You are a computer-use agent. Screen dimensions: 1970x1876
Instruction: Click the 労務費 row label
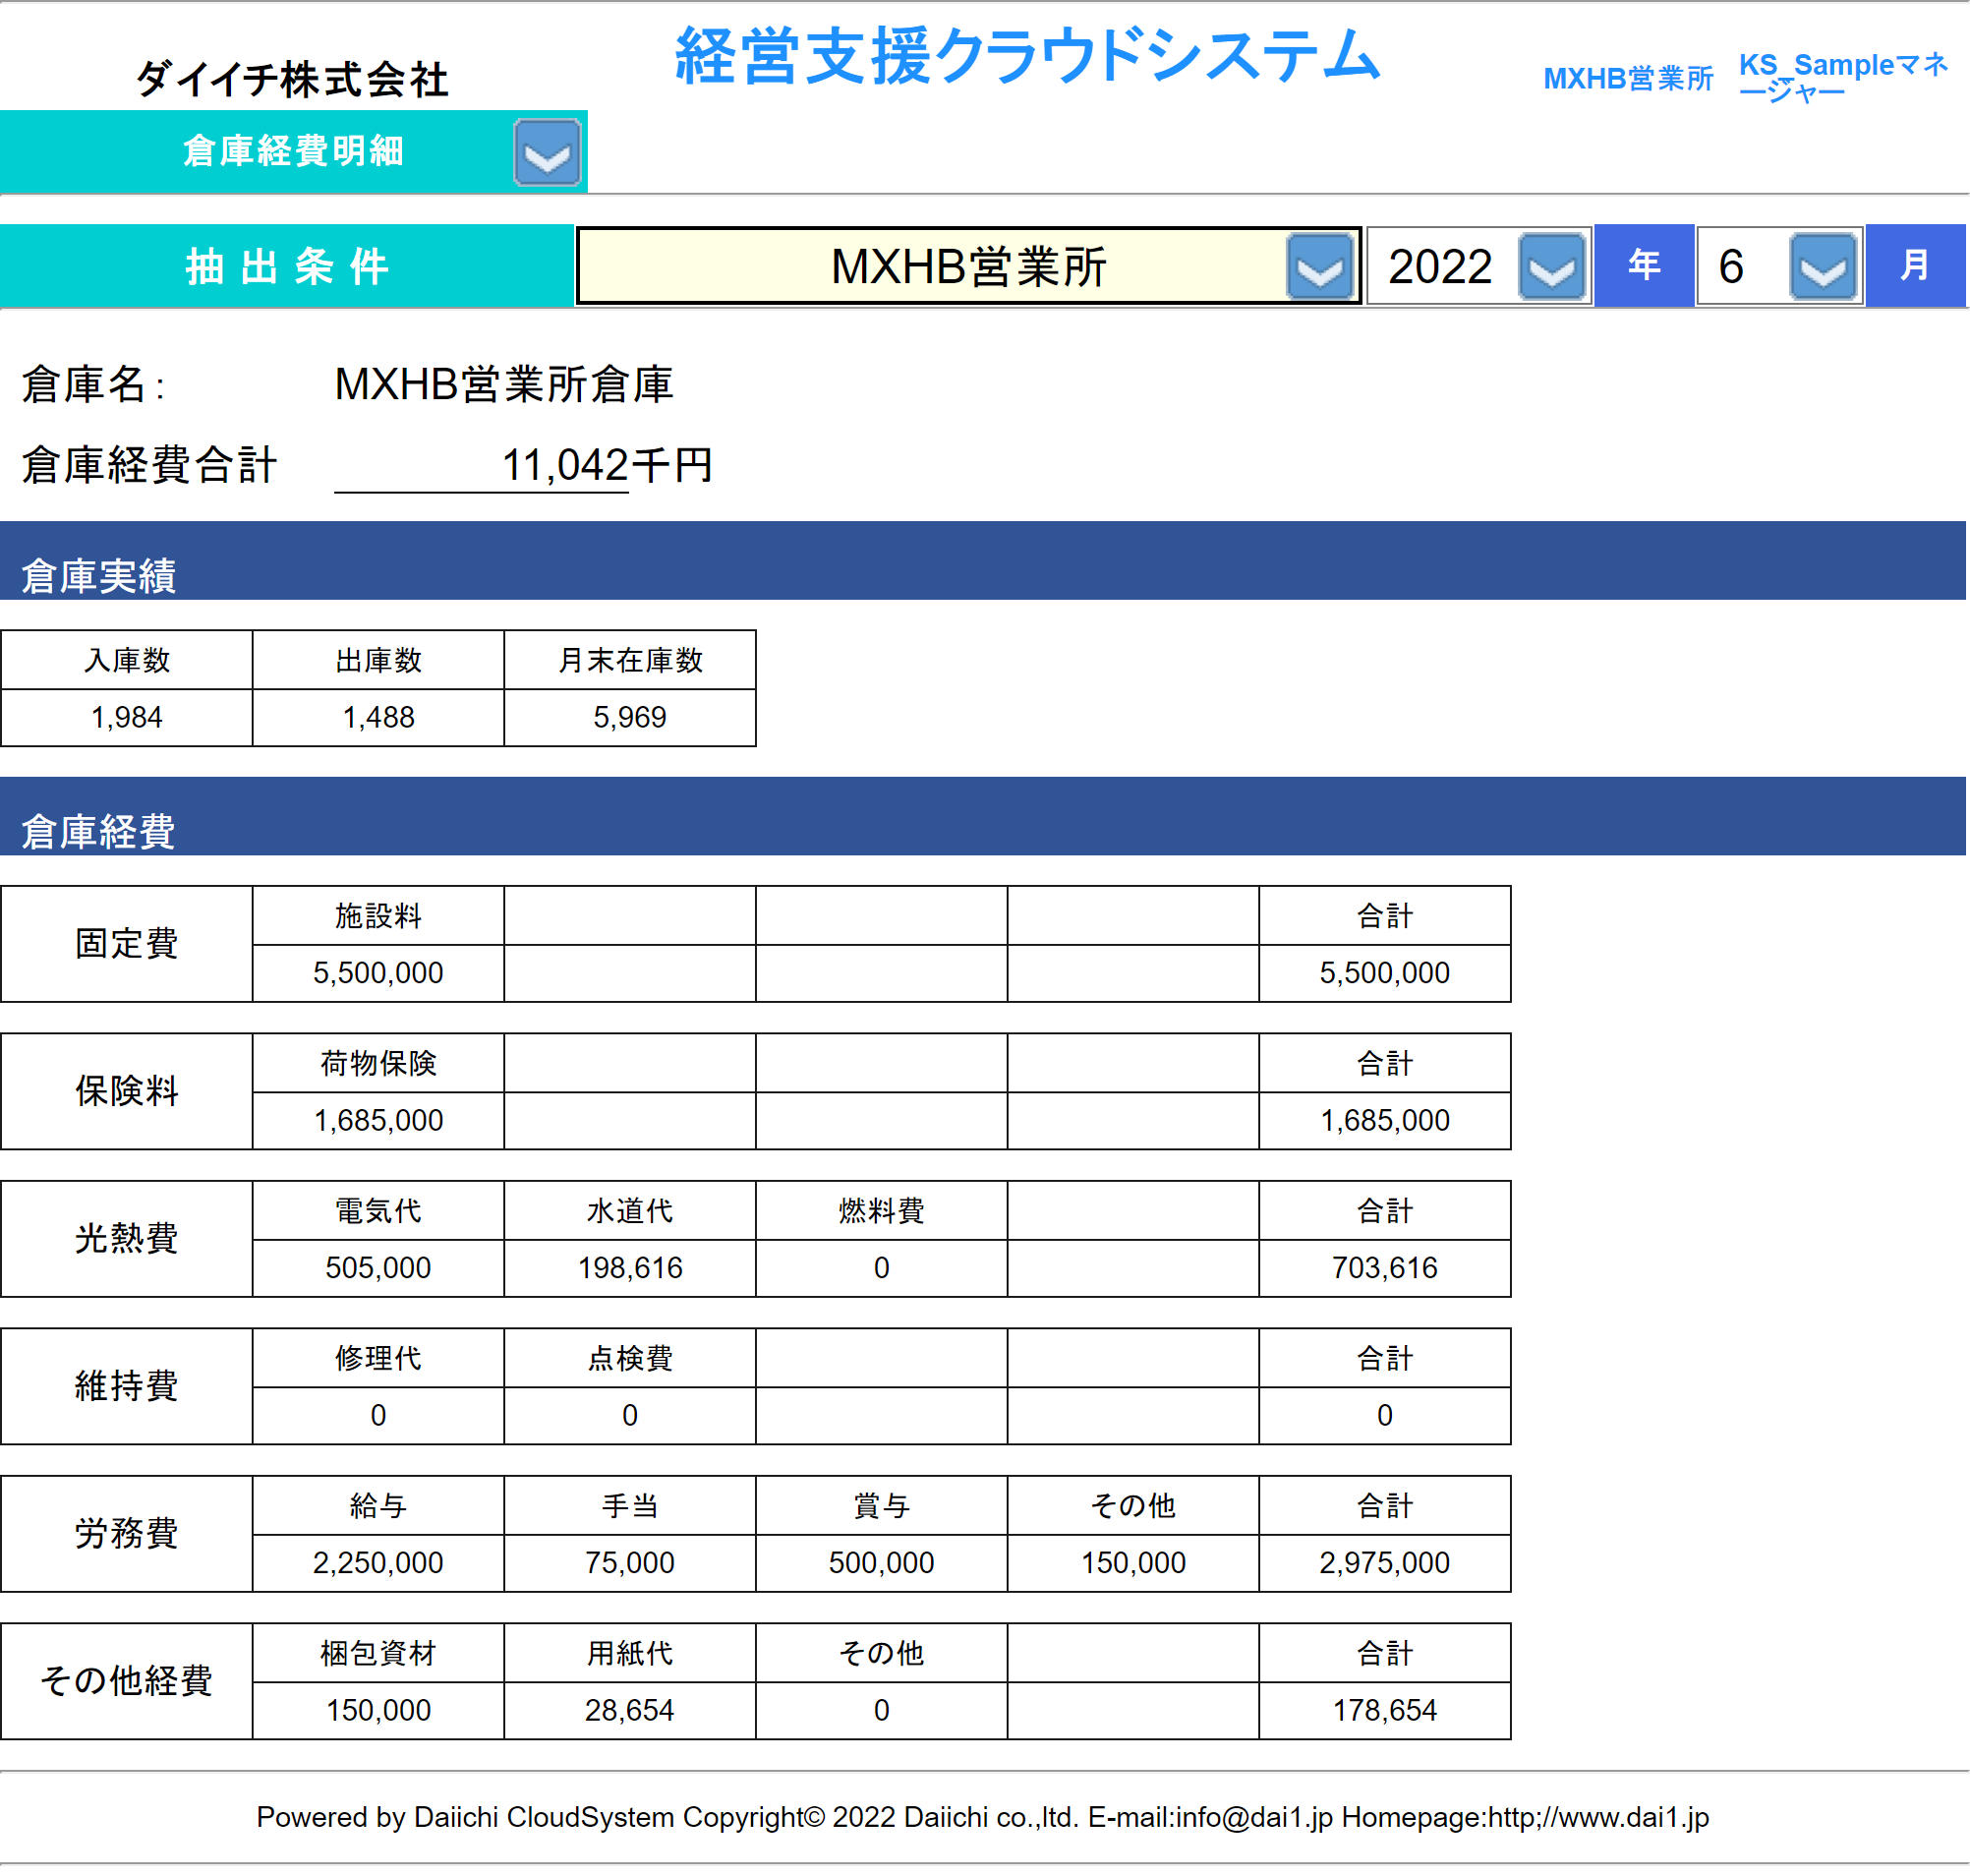click(x=127, y=1533)
